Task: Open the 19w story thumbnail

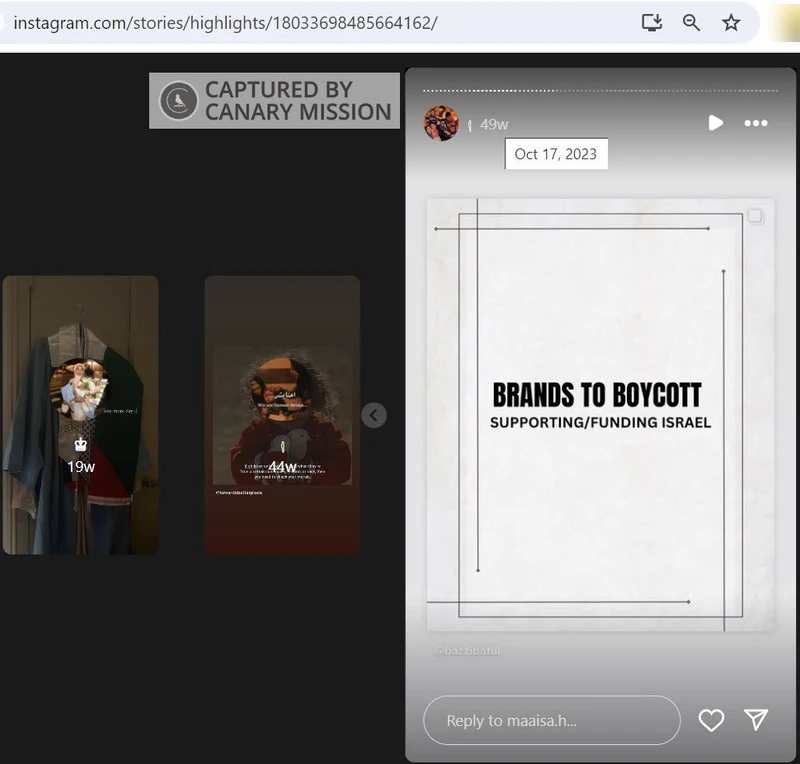Action: pyautogui.click(x=80, y=415)
